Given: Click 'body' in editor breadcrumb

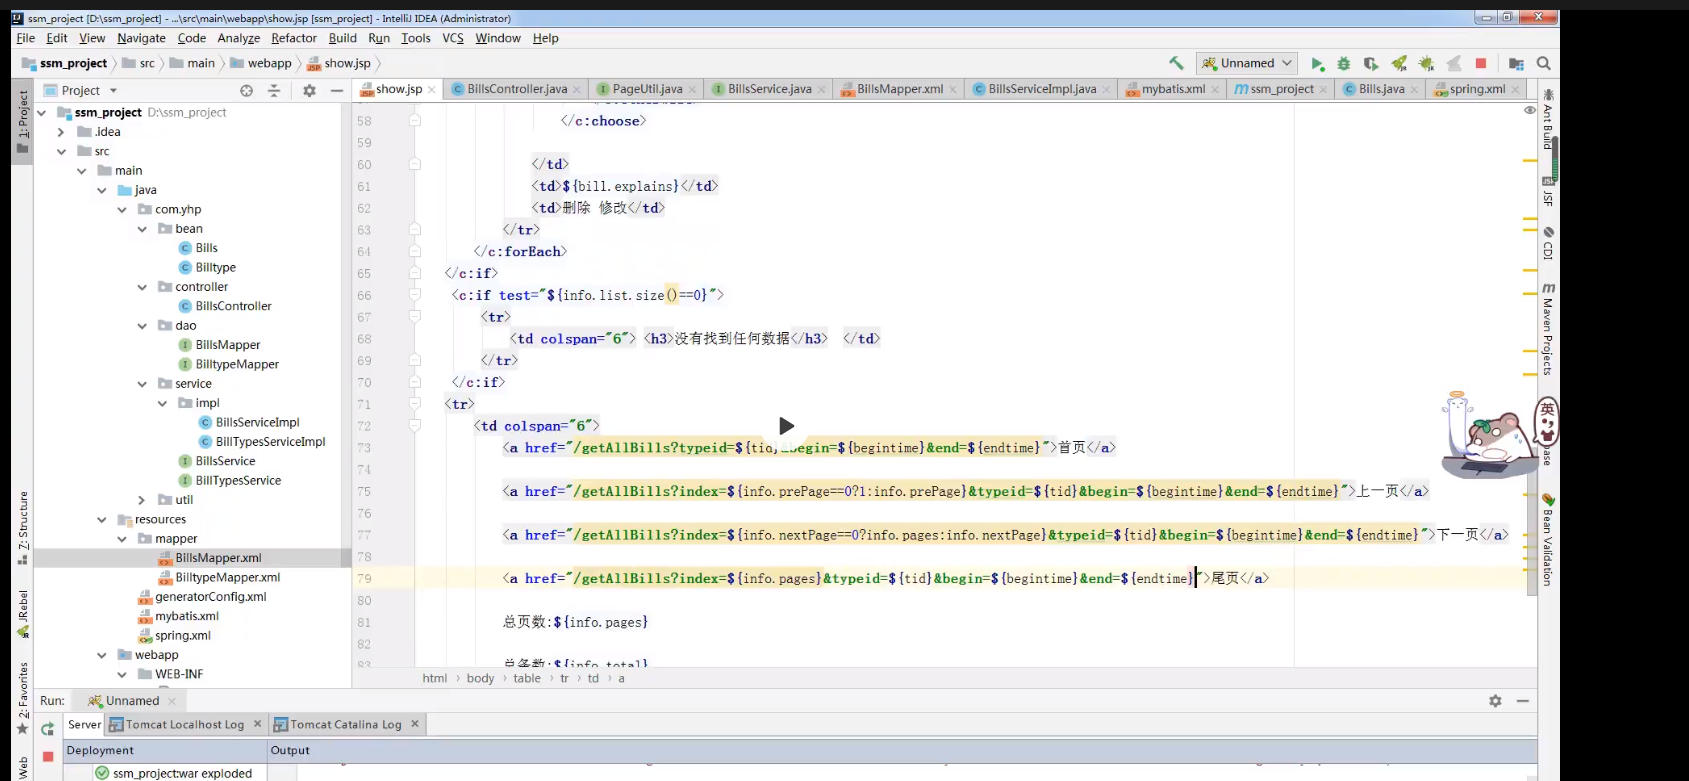Looking at the screenshot, I should tap(480, 678).
